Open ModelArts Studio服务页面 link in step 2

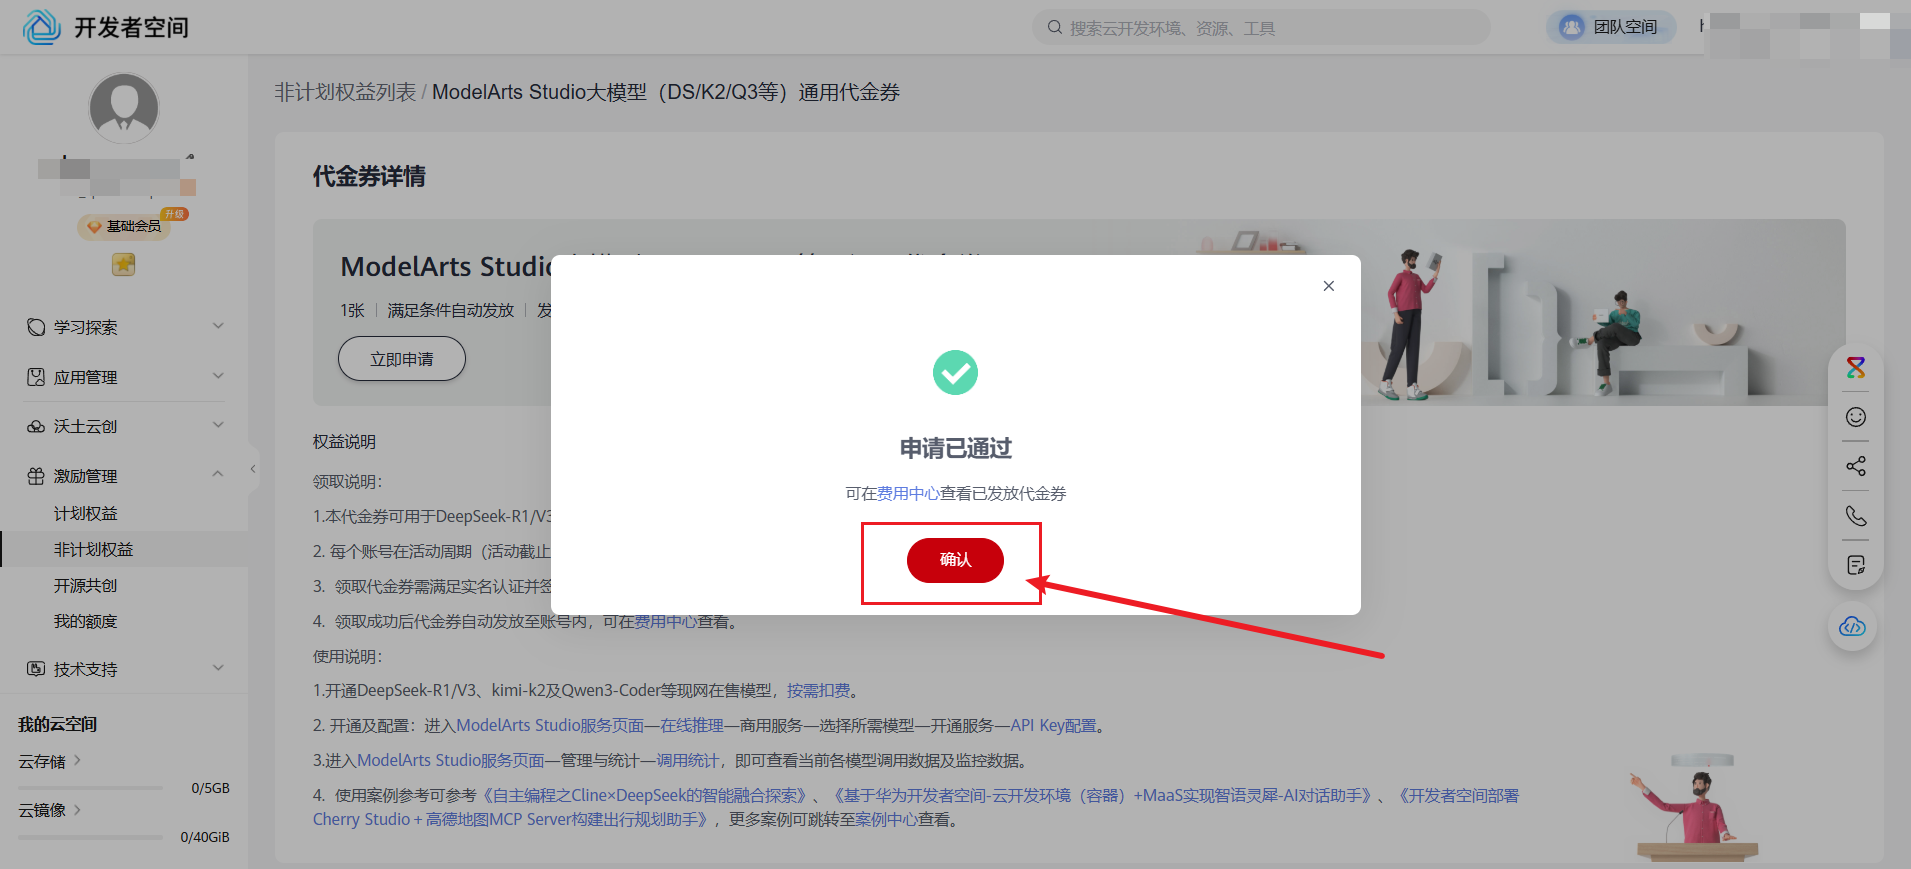coord(550,725)
